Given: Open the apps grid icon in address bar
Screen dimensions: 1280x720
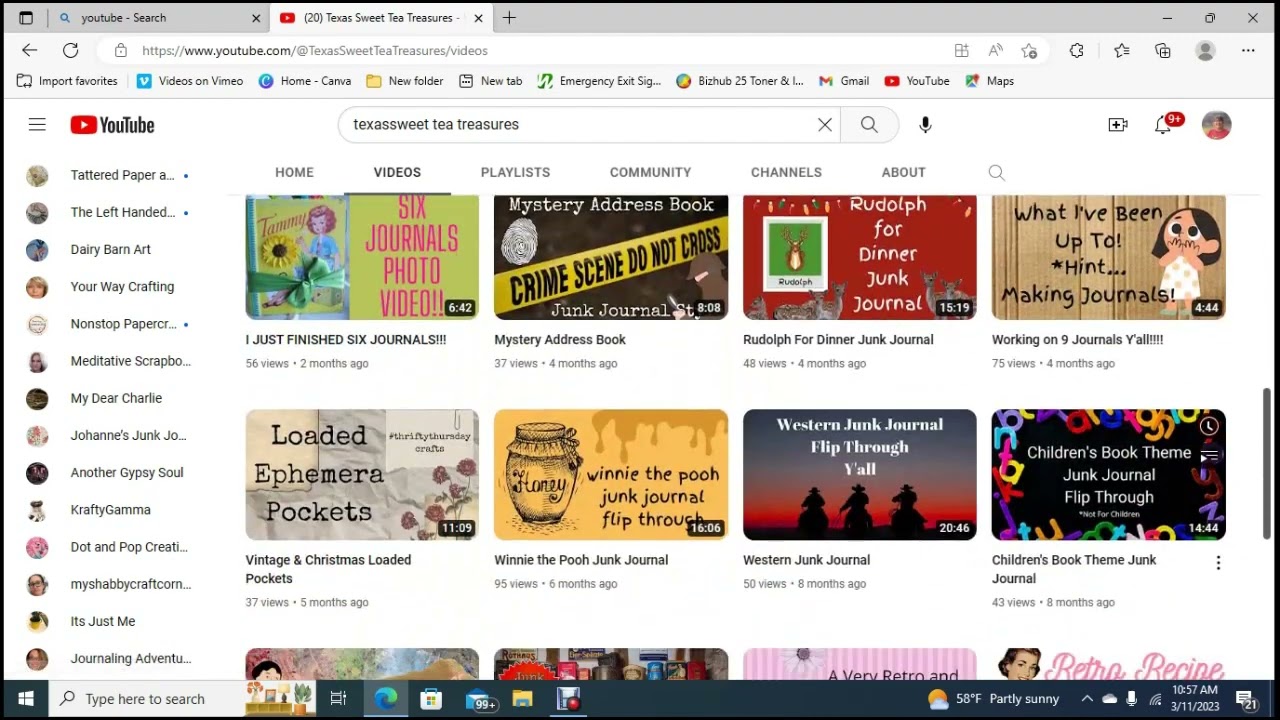Looking at the screenshot, I should click(x=961, y=50).
